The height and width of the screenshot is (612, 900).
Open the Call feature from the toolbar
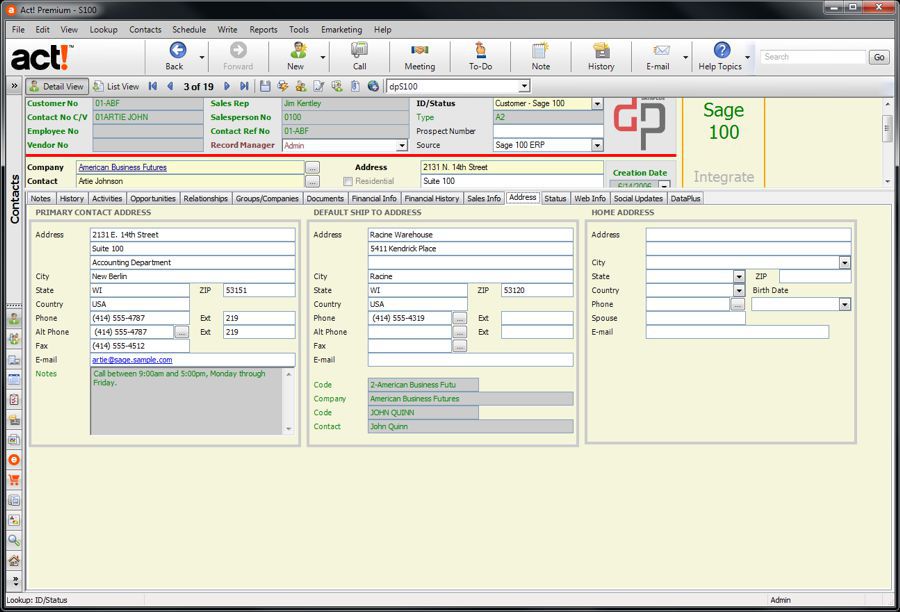pyautogui.click(x=360, y=57)
